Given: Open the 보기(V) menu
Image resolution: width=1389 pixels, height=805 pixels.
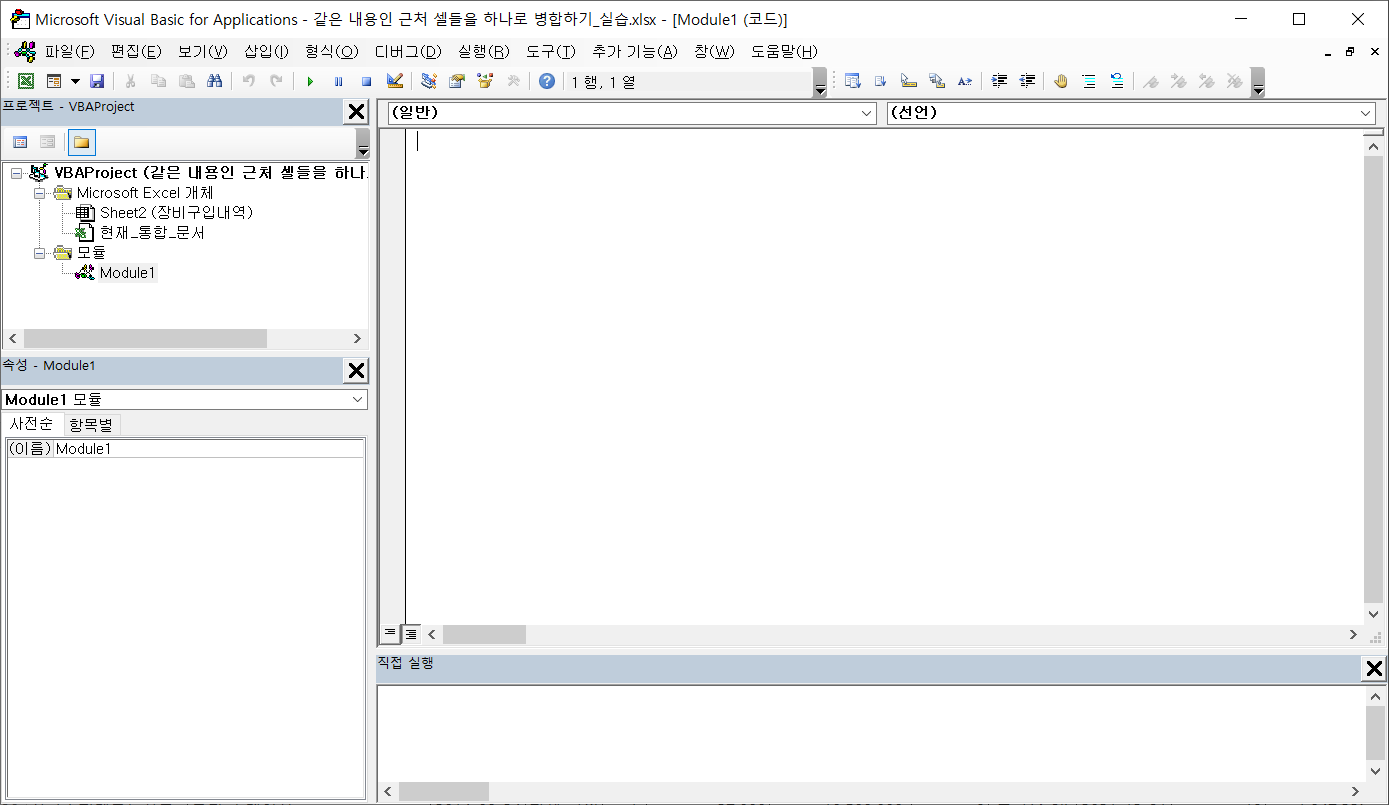Looking at the screenshot, I should click(x=202, y=51).
